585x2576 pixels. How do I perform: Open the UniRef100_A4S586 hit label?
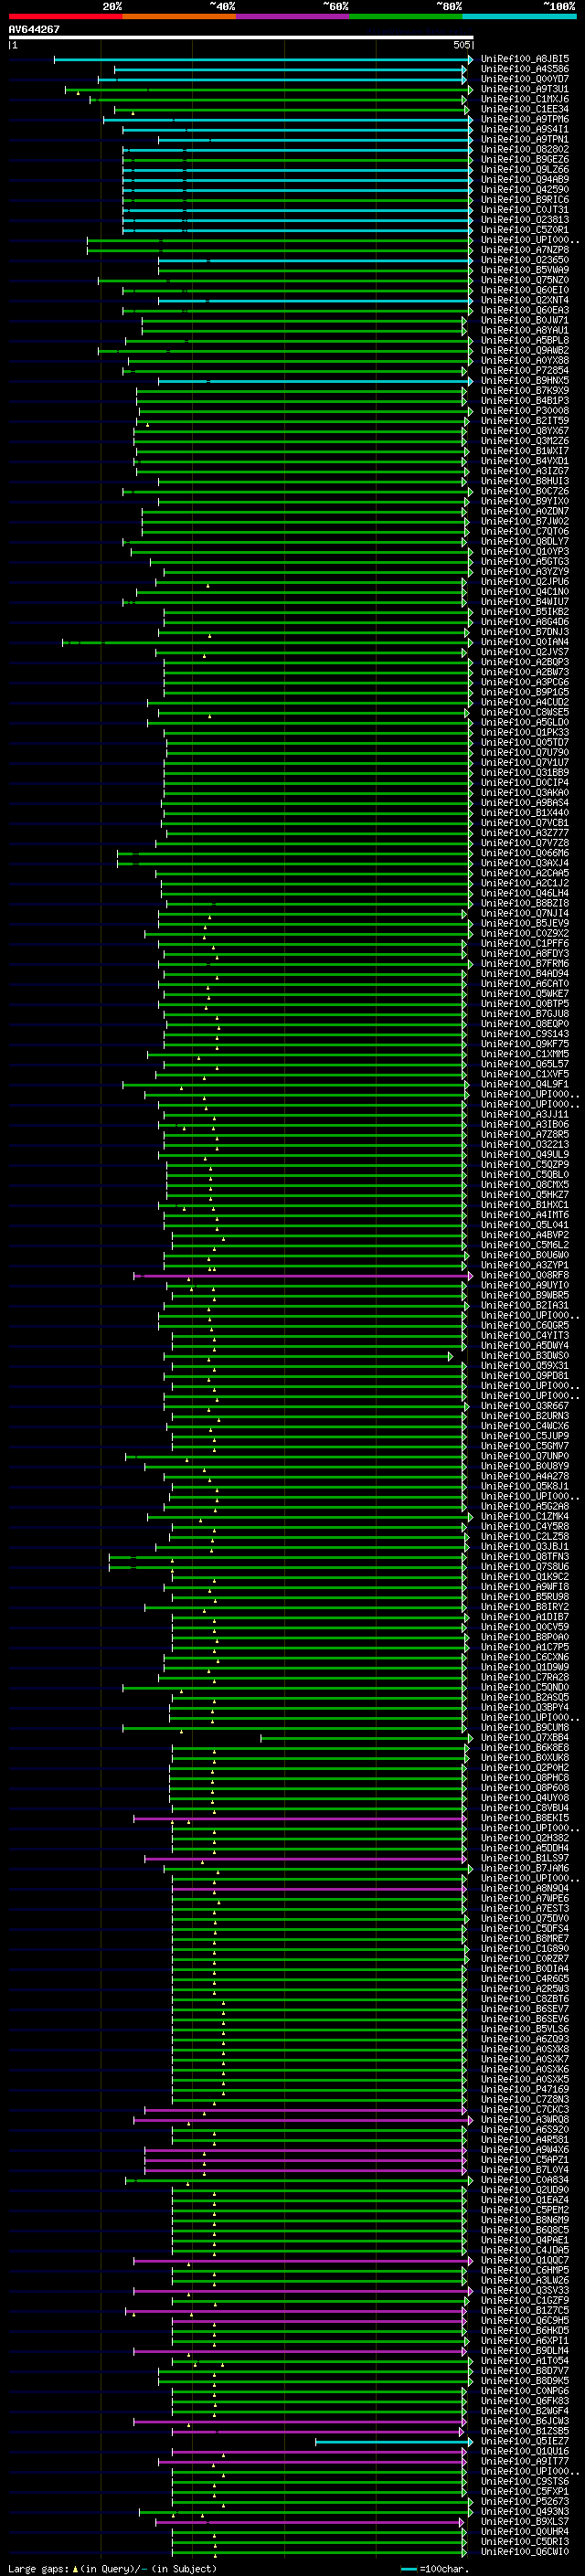[525, 69]
